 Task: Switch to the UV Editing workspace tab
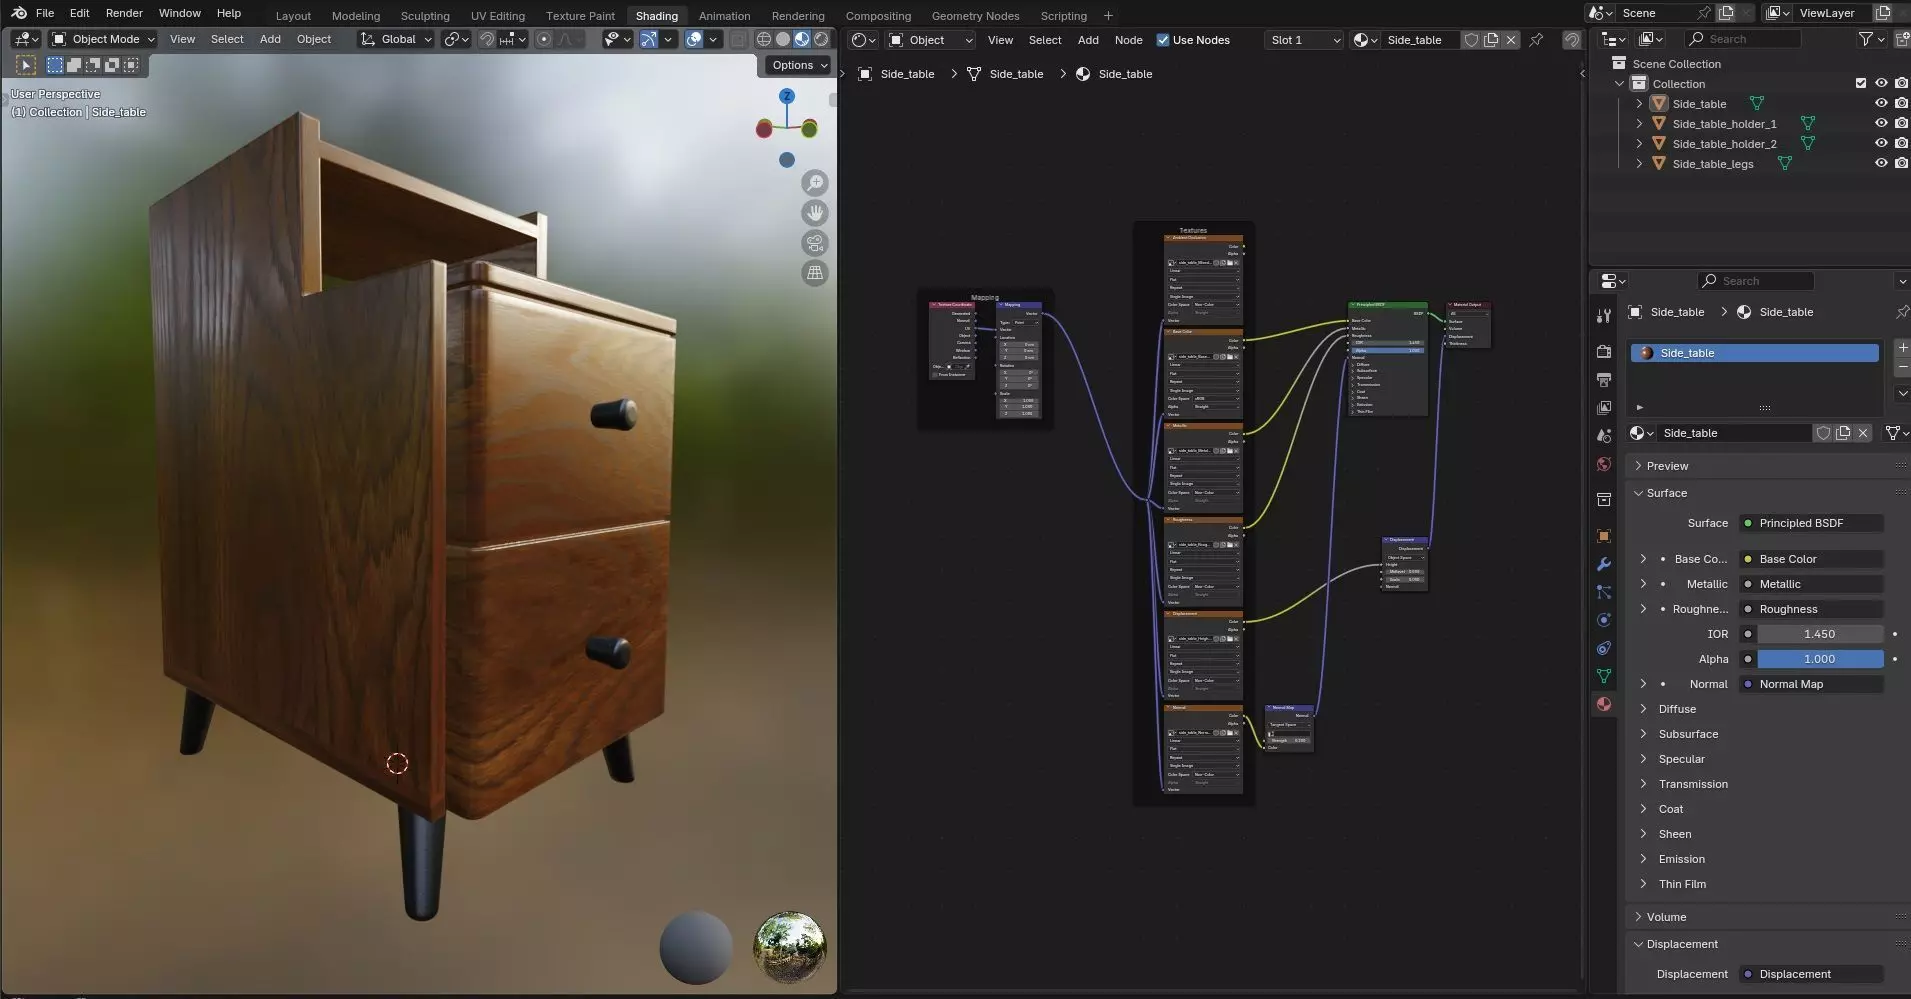(497, 16)
